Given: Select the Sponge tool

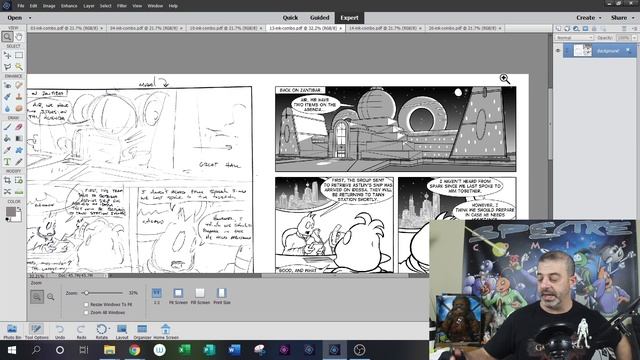Looking at the screenshot, I should pos(19,108).
